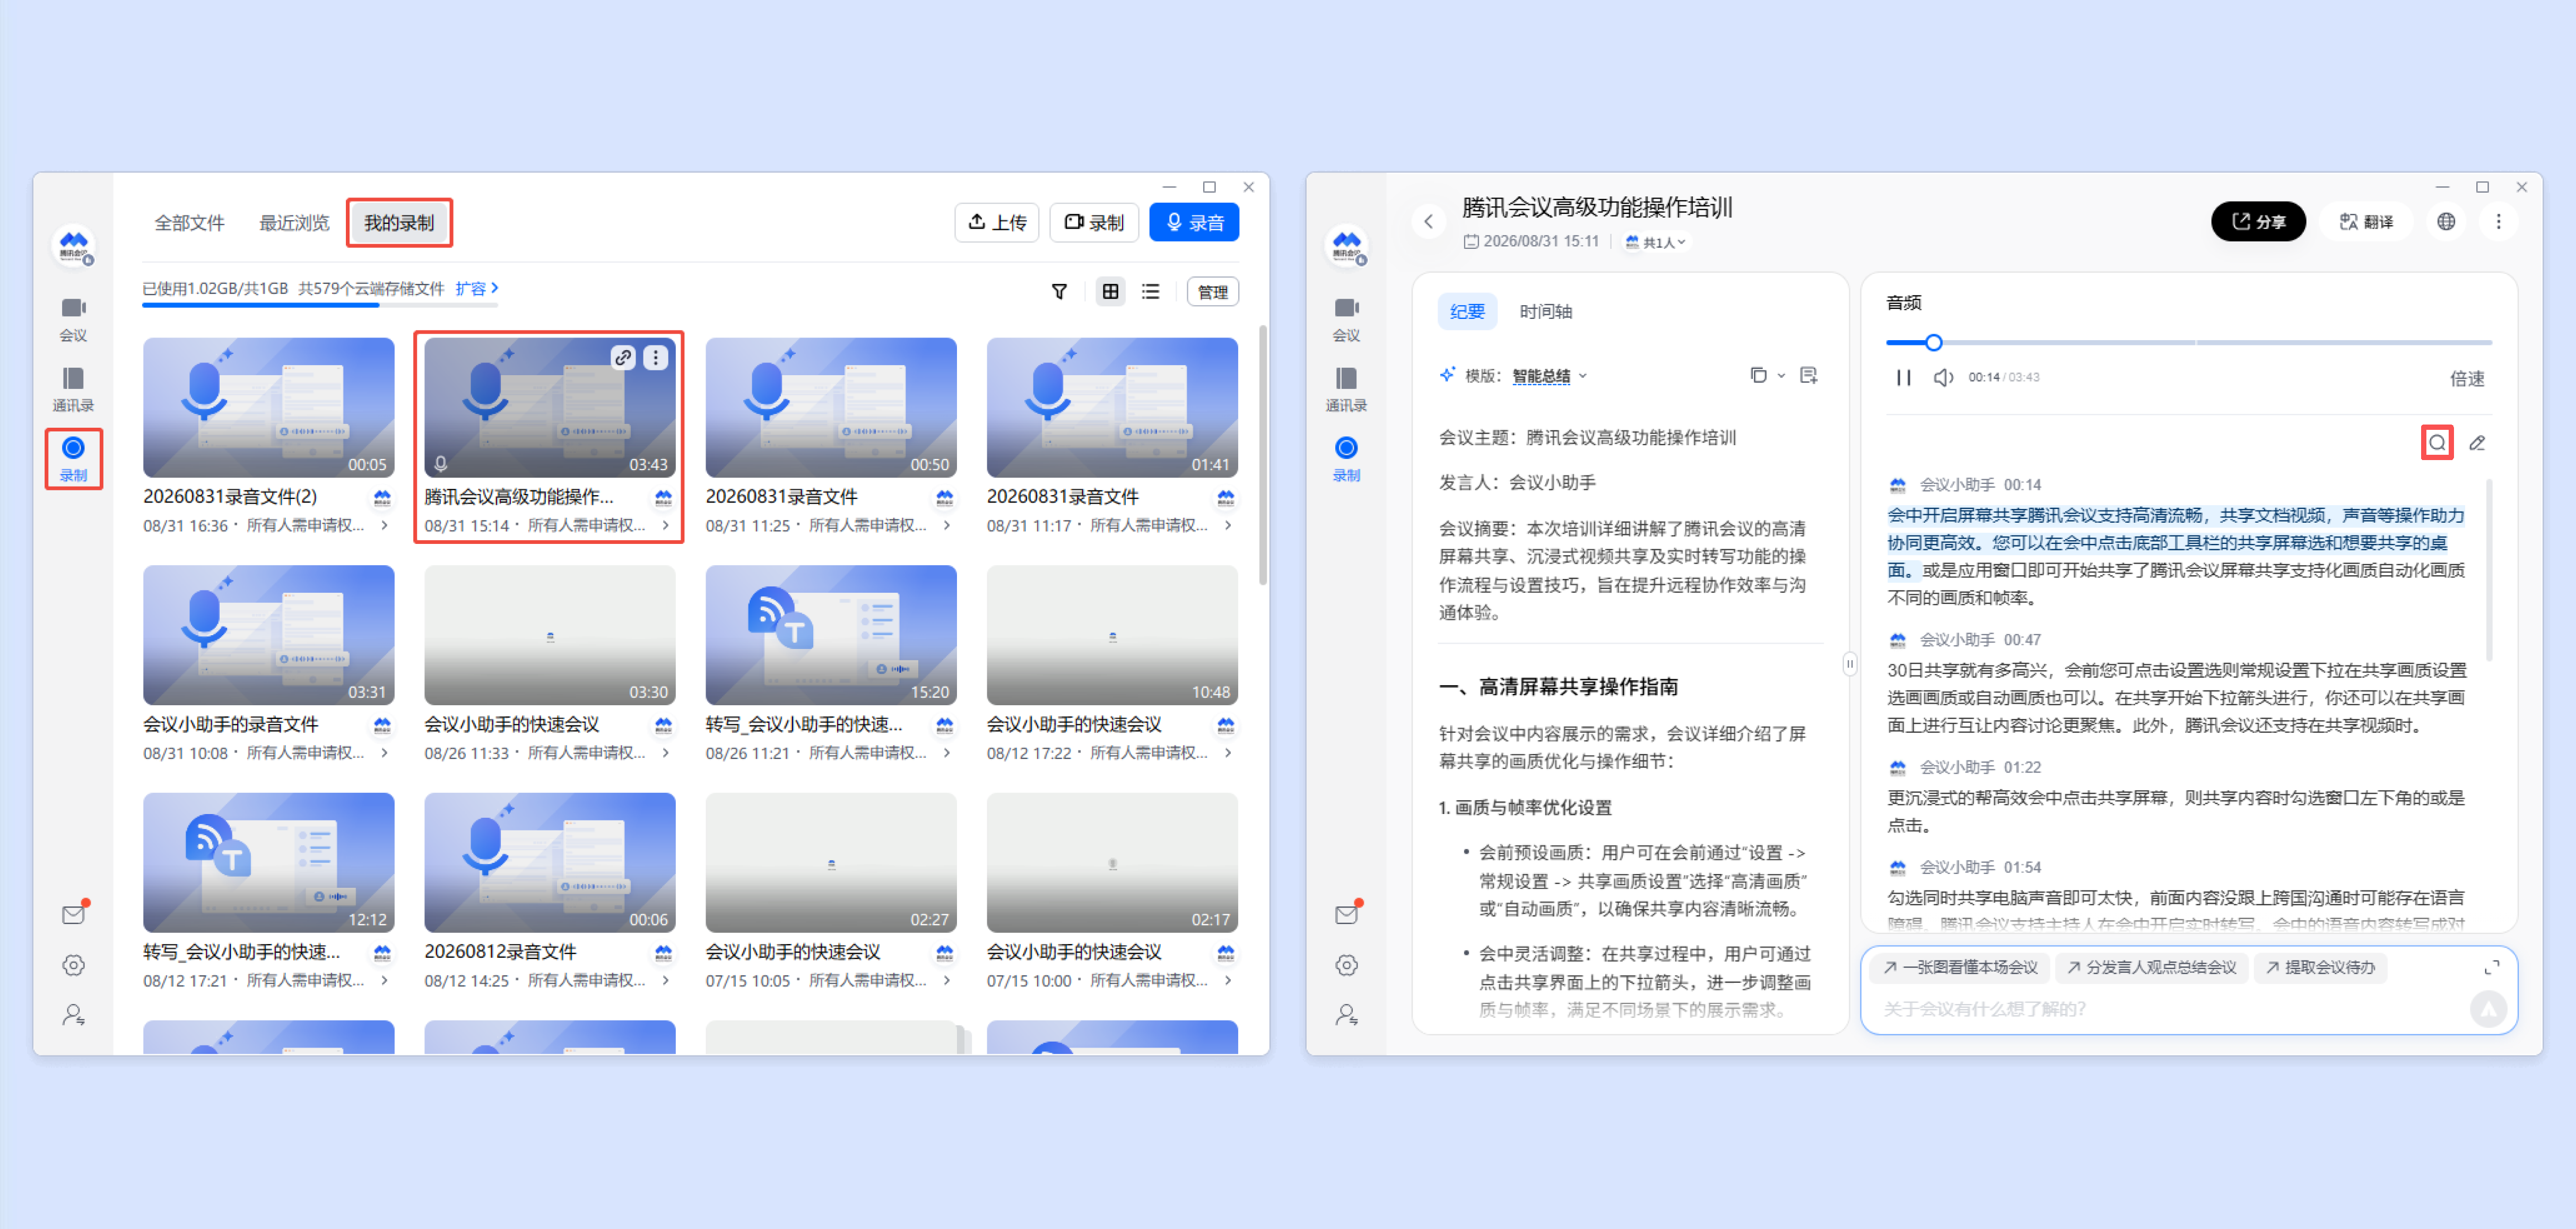
Task: Click the link icon on 腾讯会议高级功能操作 thumbnail
Action: click(x=623, y=357)
